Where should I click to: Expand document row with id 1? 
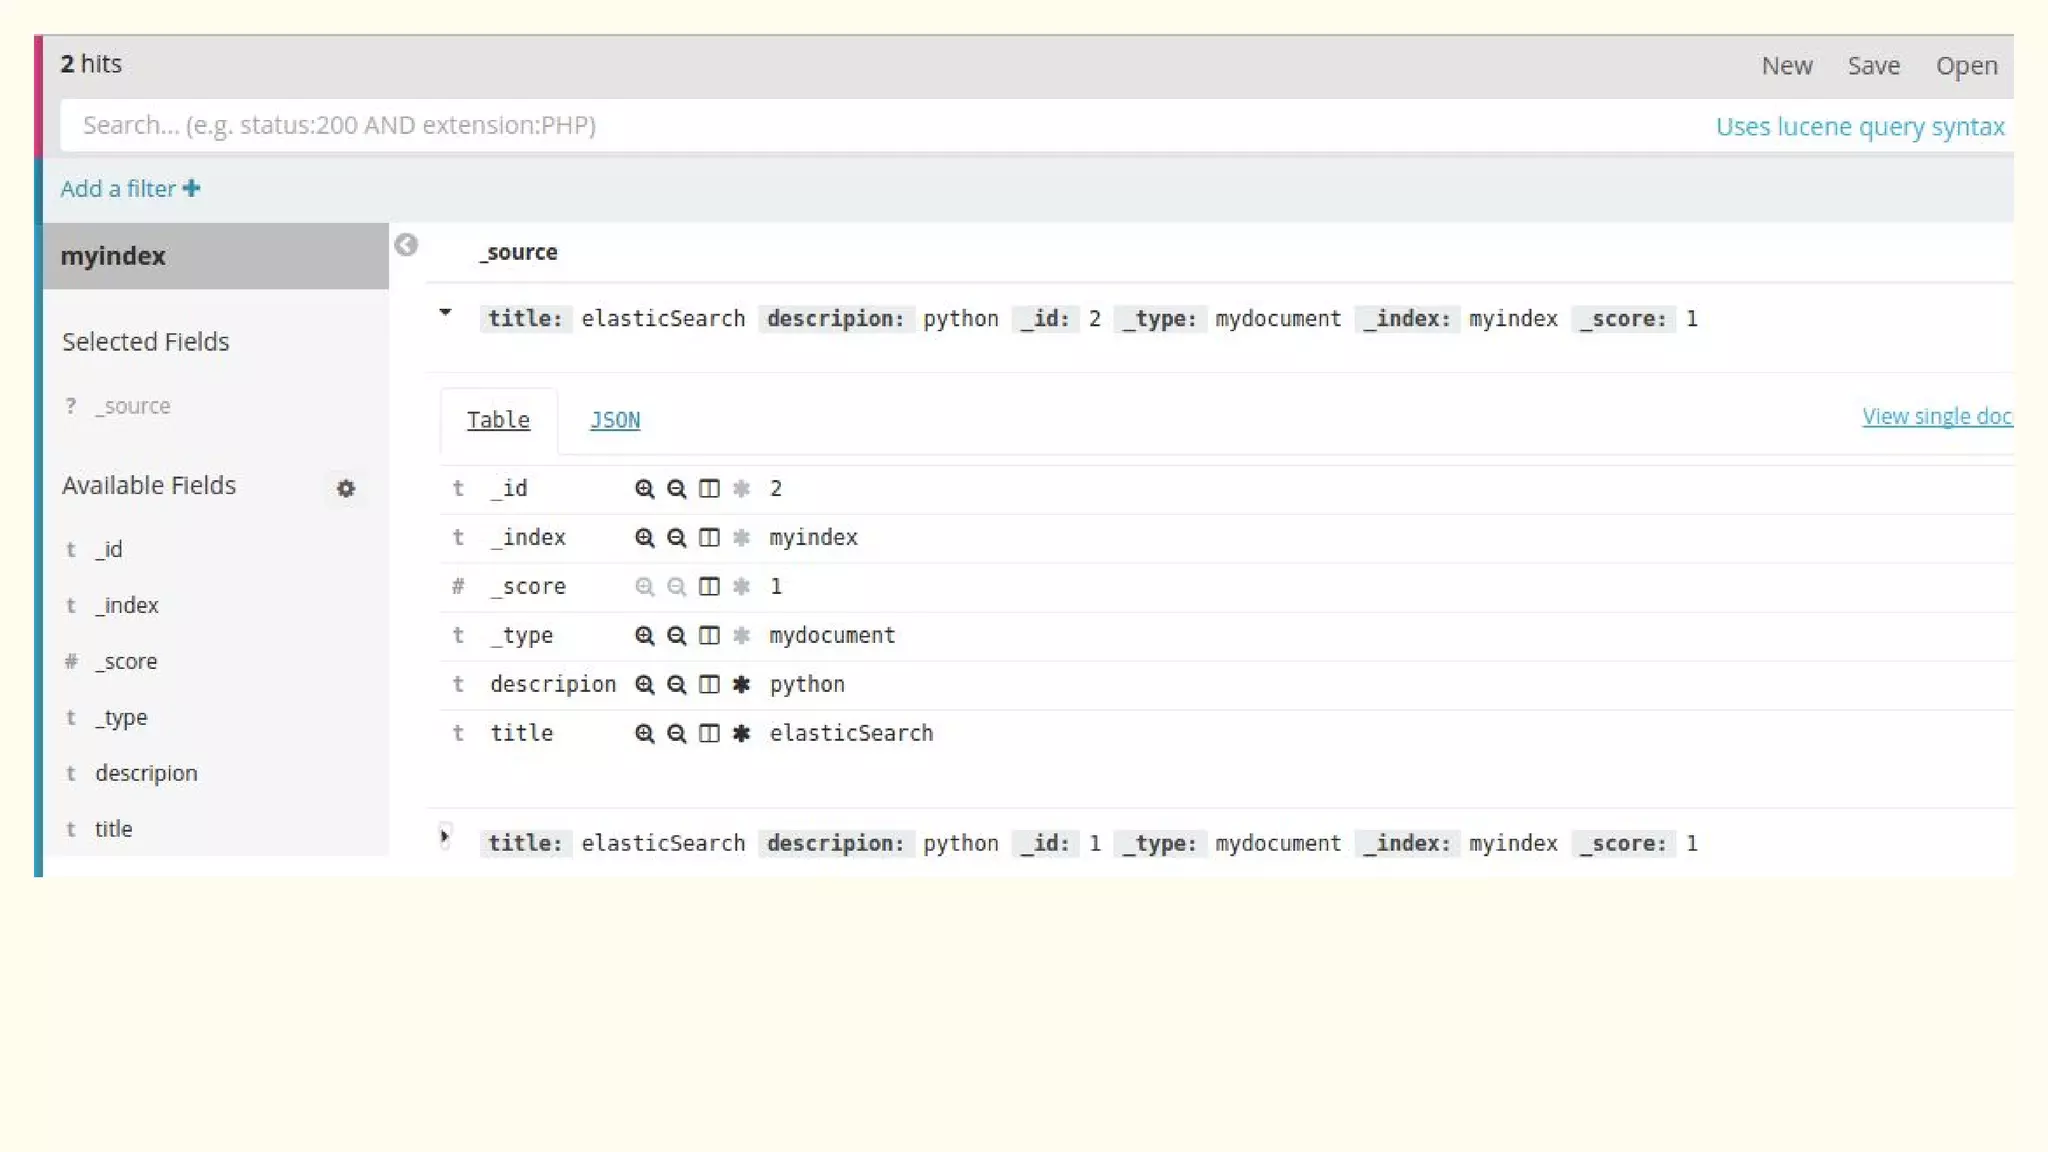(x=445, y=837)
